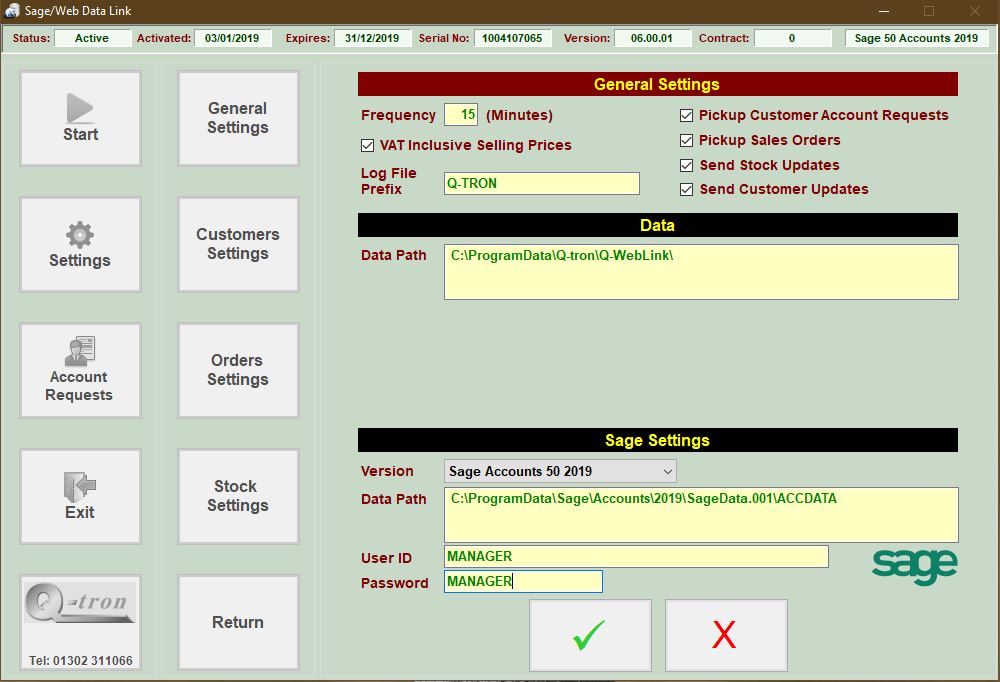Viewport: 1000px width, 682px height.
Task: Toggle VAT Inclusive Selling Prices checkbox
Action: 367,145
